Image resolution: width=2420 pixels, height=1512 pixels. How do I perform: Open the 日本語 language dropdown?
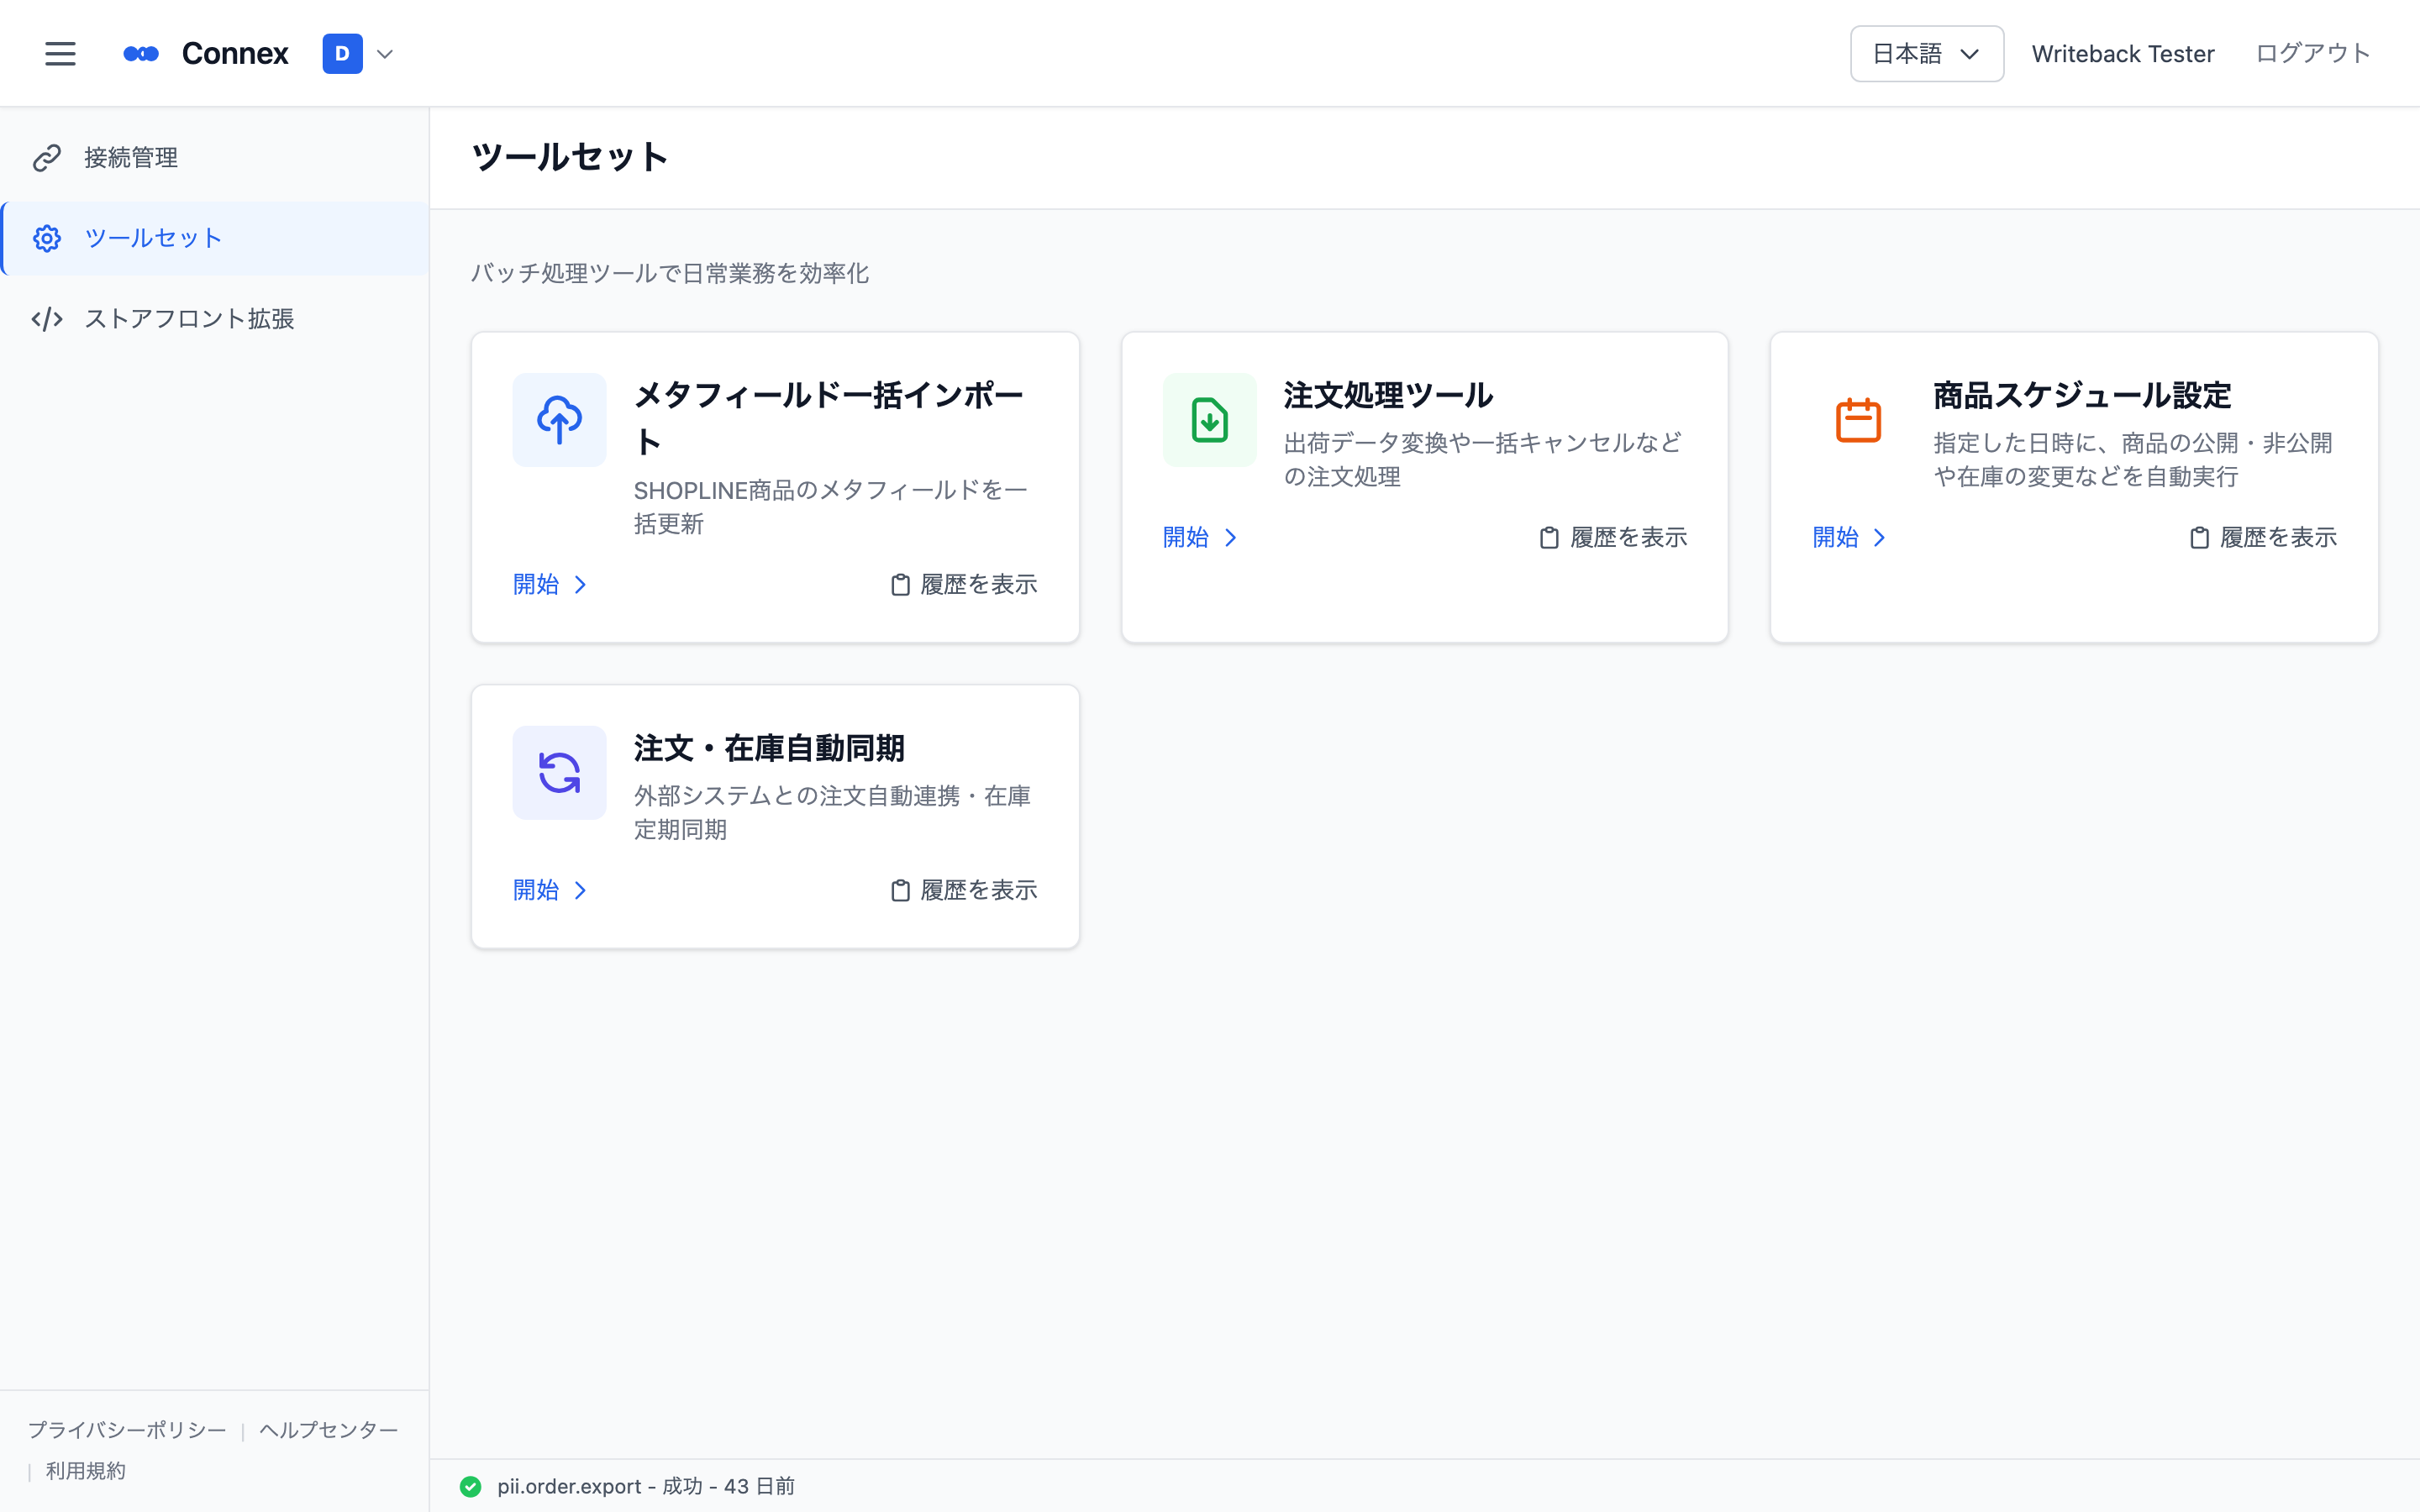pos(1926,54)
